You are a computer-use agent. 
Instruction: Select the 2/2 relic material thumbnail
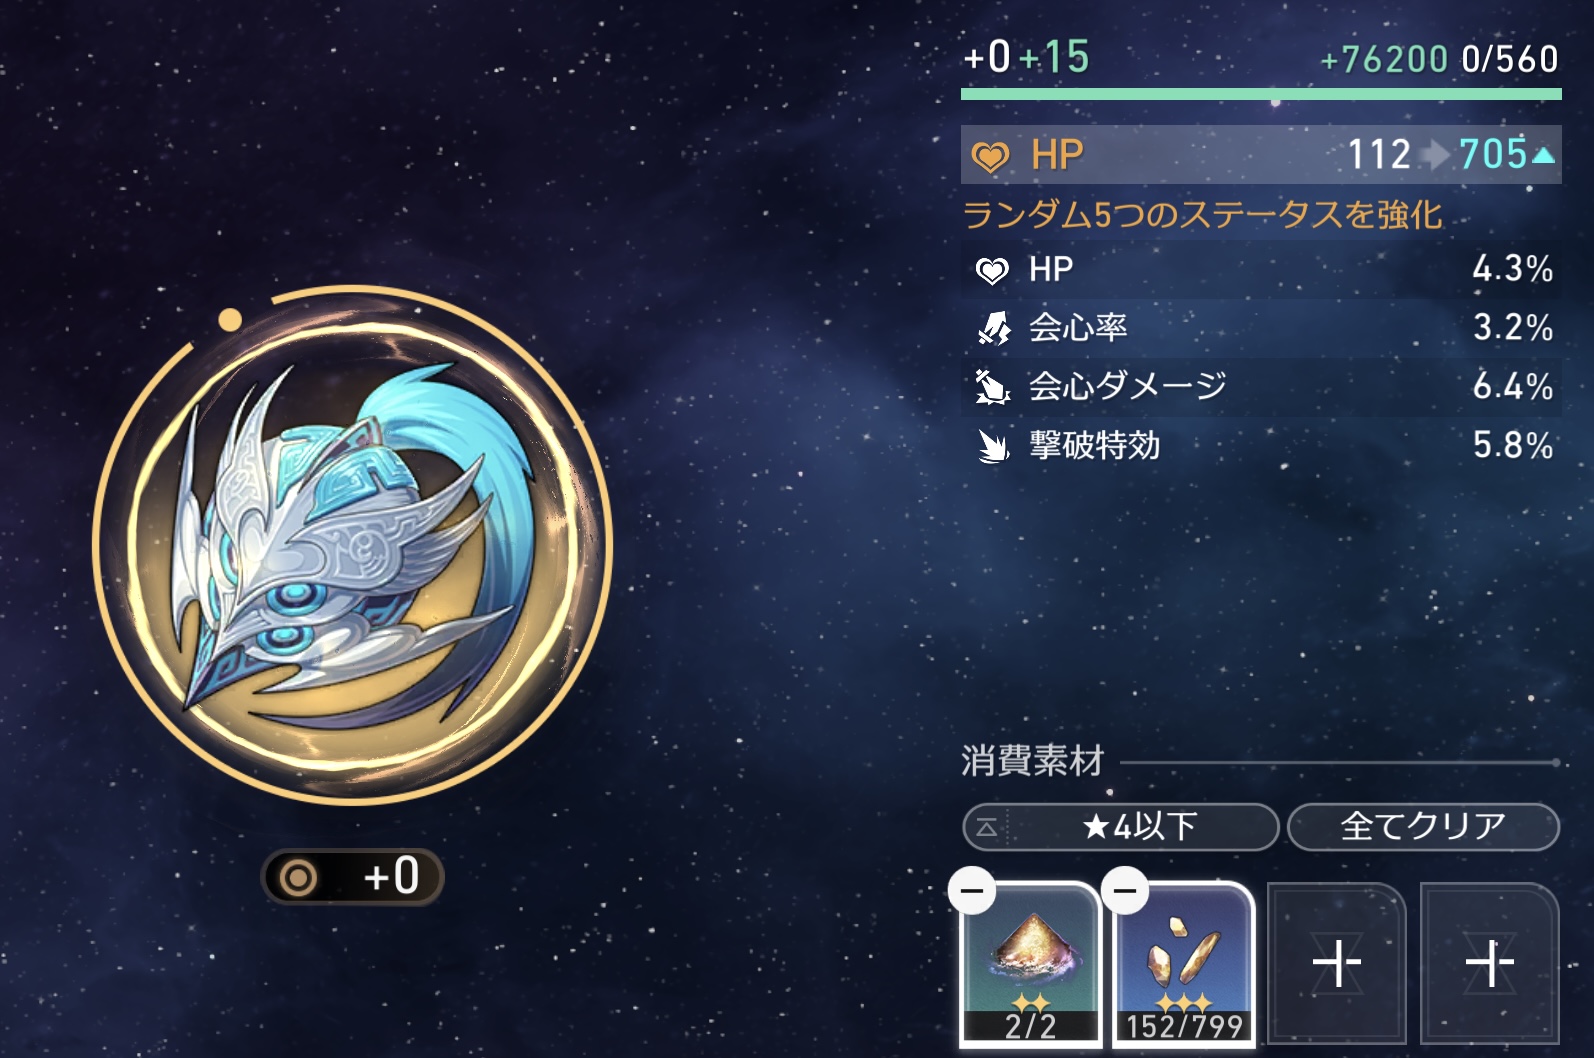[x=1030, y=964]
